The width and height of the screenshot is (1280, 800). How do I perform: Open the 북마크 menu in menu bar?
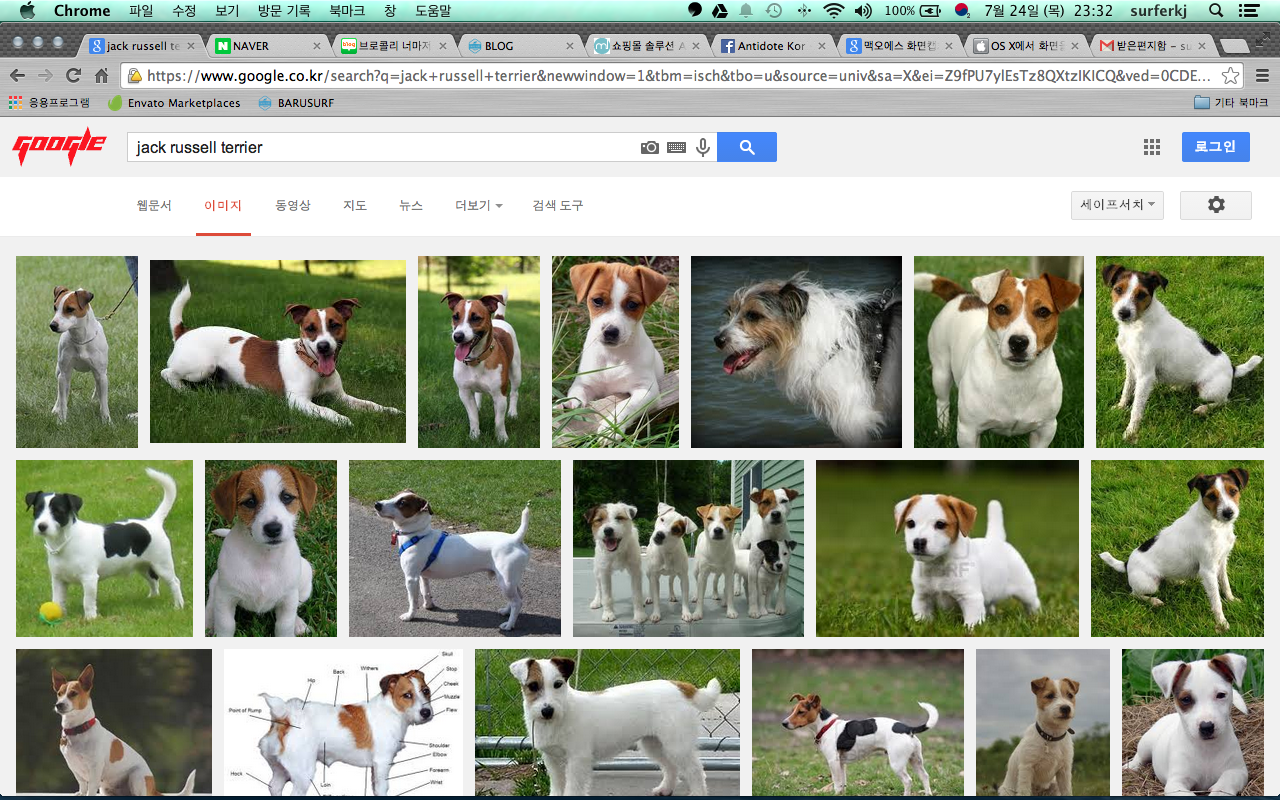click(347, 11)
